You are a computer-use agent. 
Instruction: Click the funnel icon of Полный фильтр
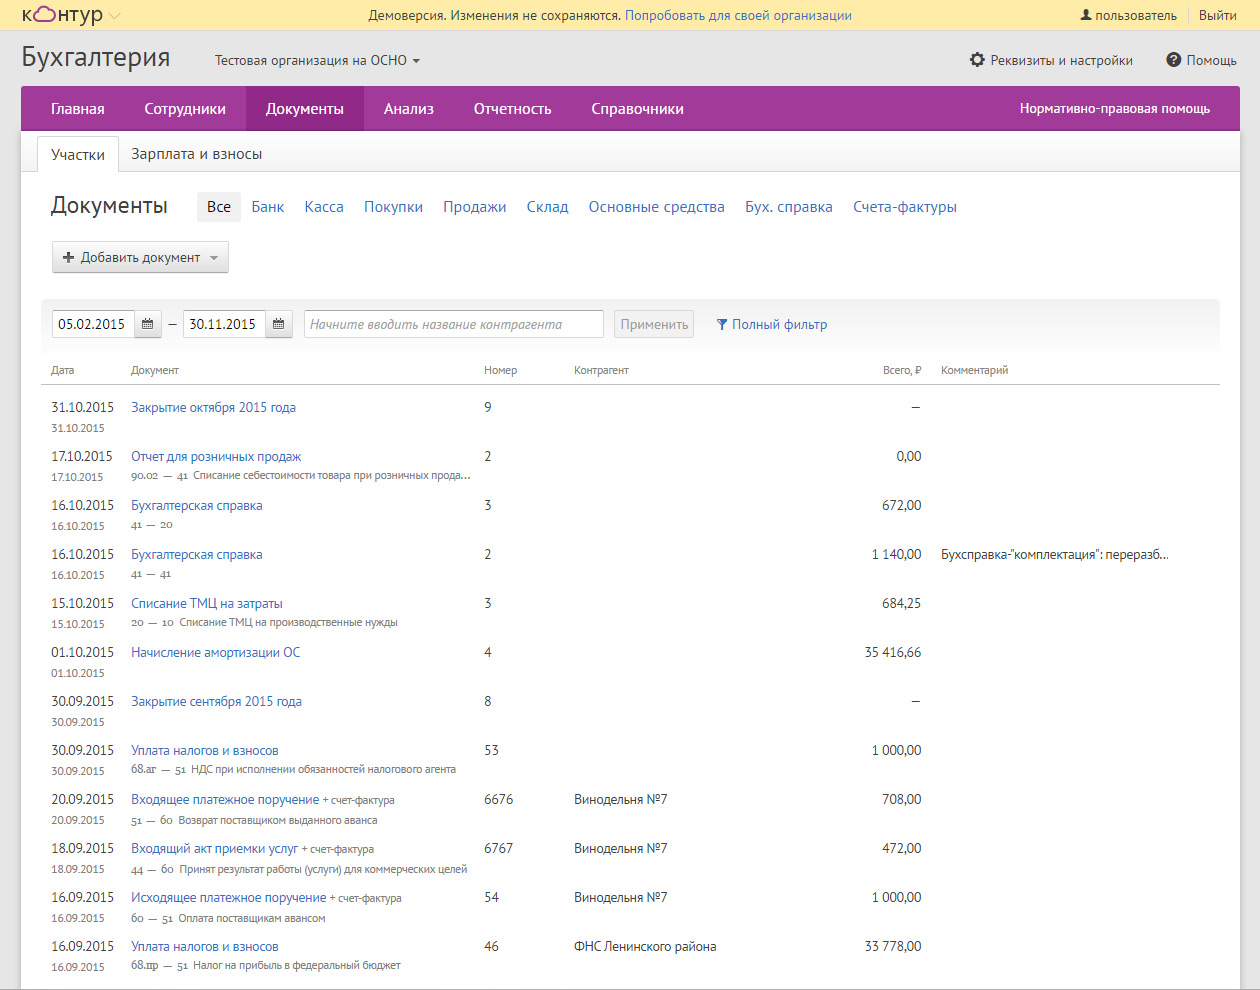point(721,324)
